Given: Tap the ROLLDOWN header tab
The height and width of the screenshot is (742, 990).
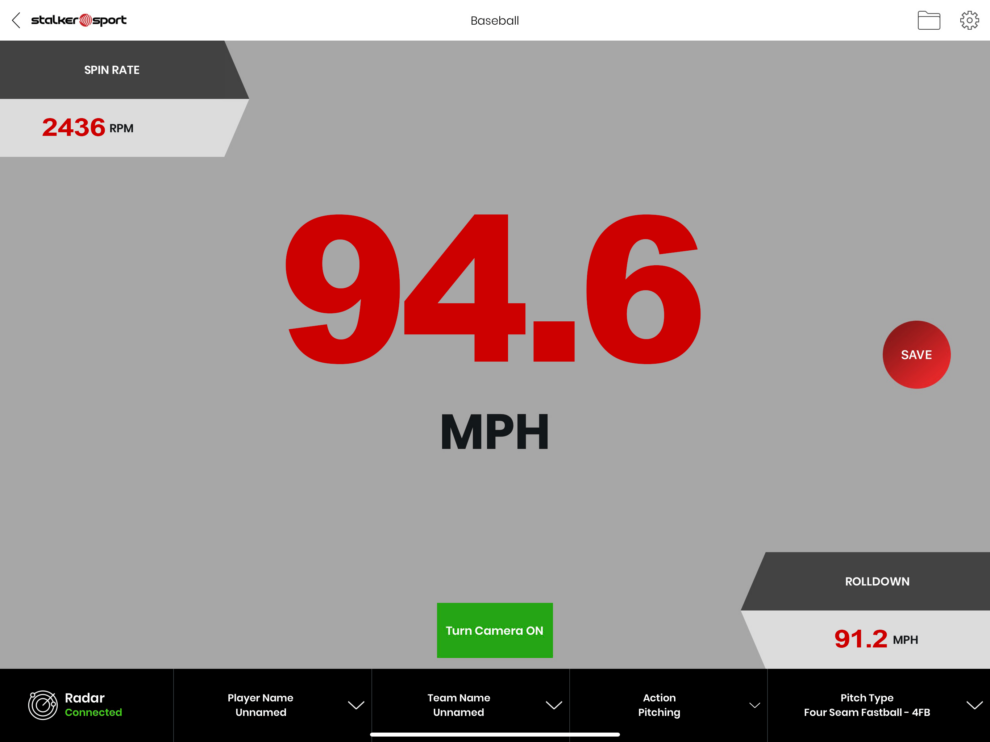Looking at the screenshot, I should (x=877, y=581).
